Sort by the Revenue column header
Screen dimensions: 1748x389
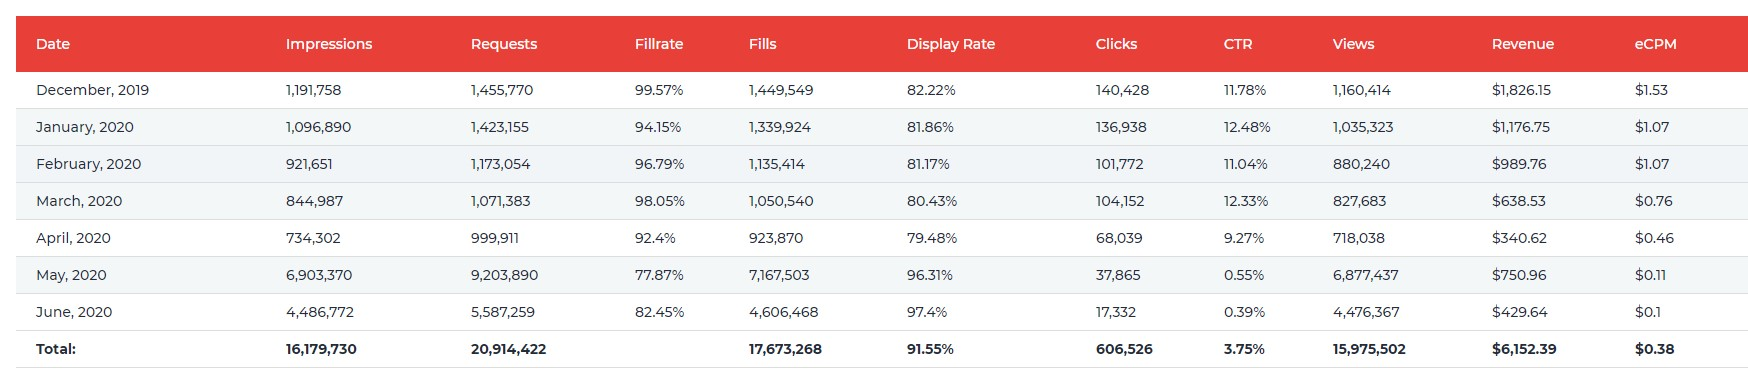coord(1523,44)
